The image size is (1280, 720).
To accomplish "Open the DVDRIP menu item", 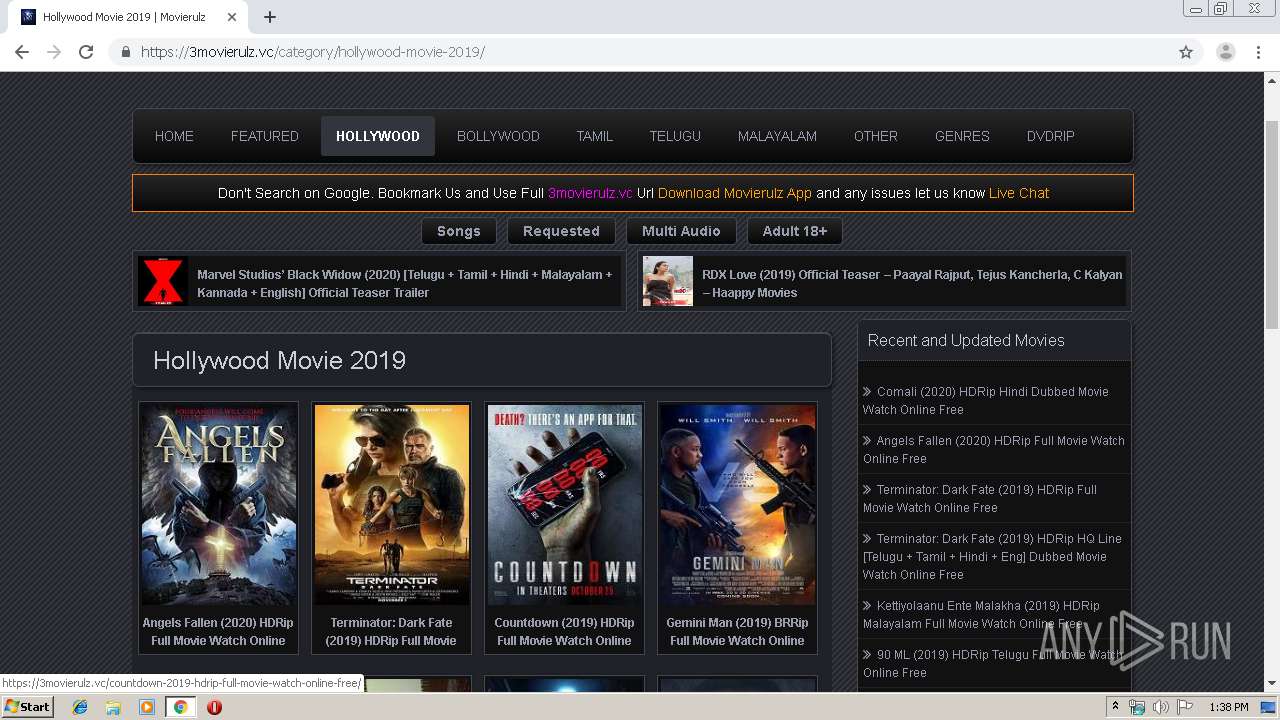I will click(x=1051, y=136).
